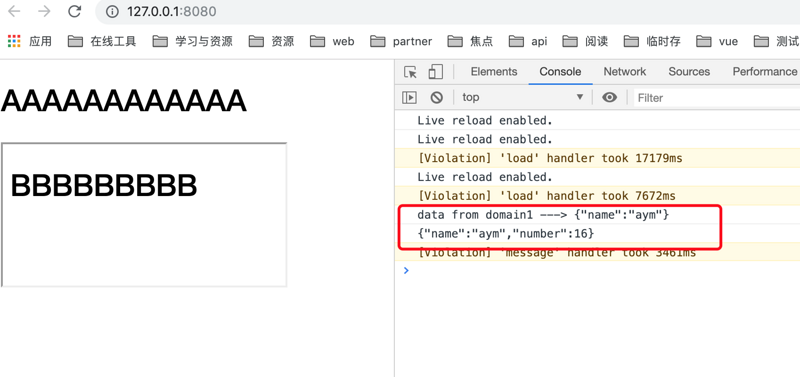The width and height of the screenshot is (800, 377).
Task: Switch to Network tab
Action: (624, 72)
